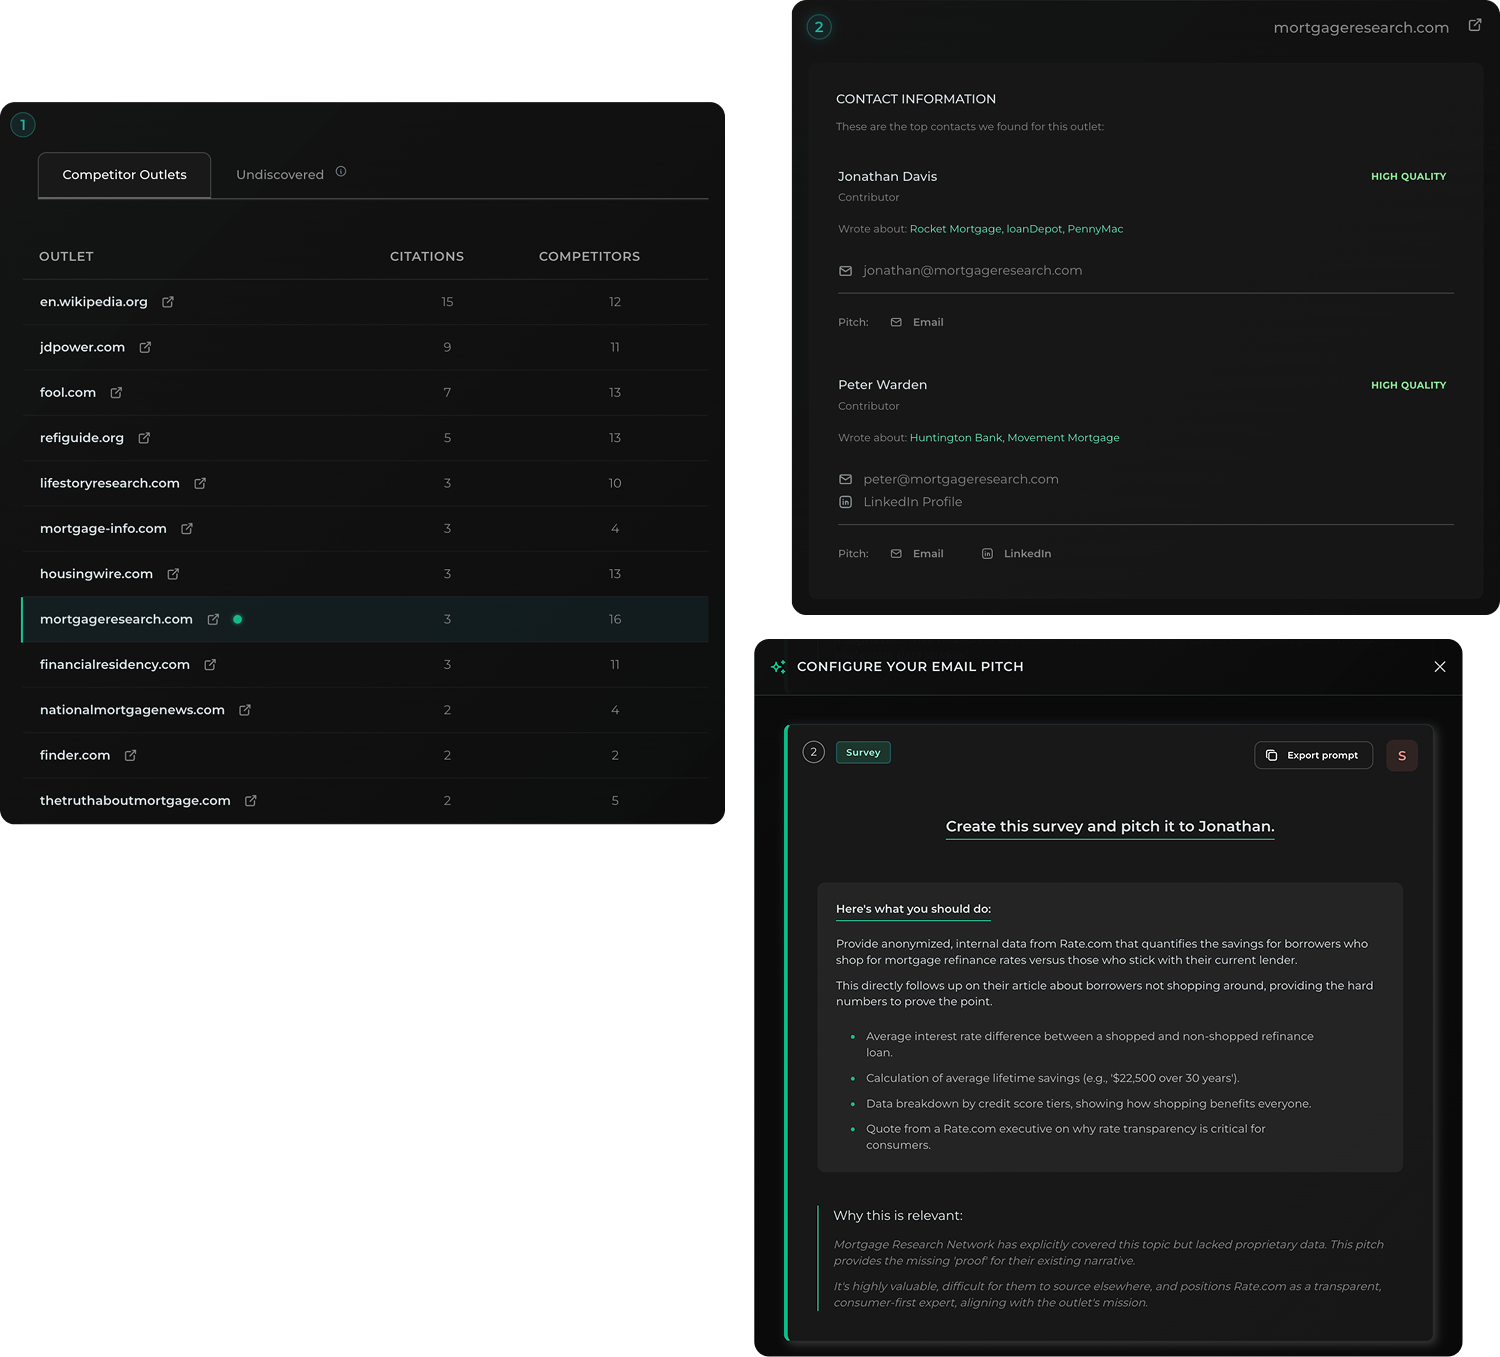Switch to the Undiscovered tab
1500x1357 pixels.
coord(280,174)
